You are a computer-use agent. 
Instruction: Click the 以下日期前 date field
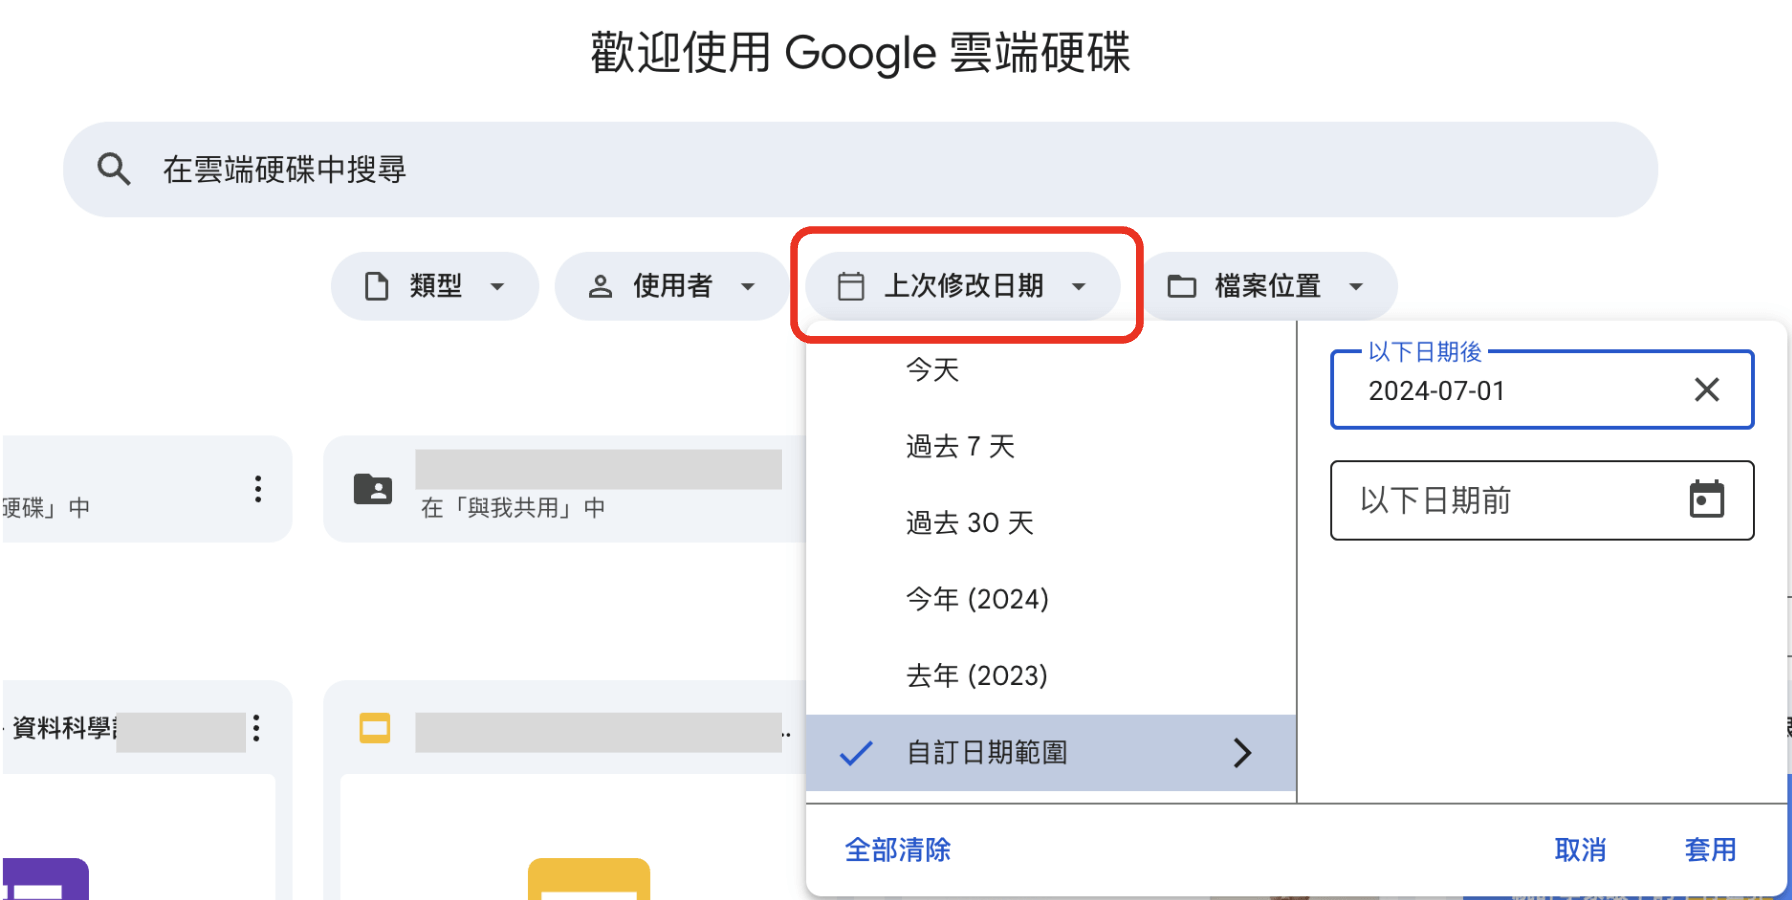1542,500
